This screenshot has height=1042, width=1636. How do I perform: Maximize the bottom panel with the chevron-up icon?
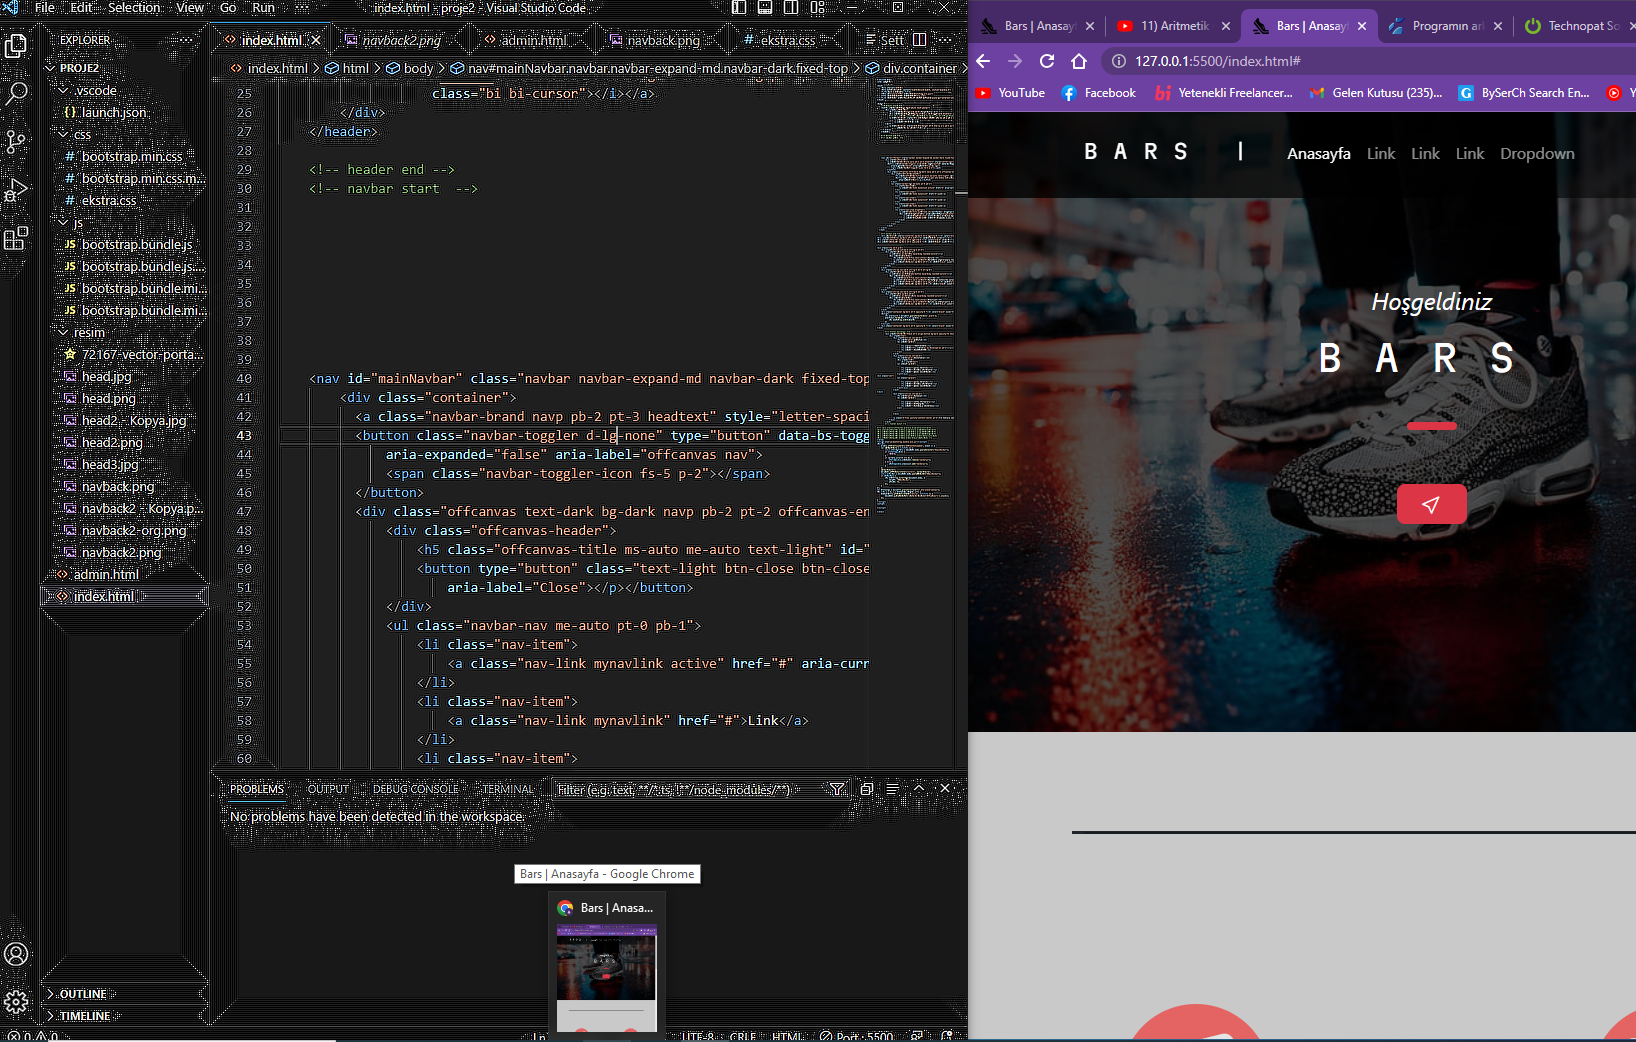pos(919,789)
